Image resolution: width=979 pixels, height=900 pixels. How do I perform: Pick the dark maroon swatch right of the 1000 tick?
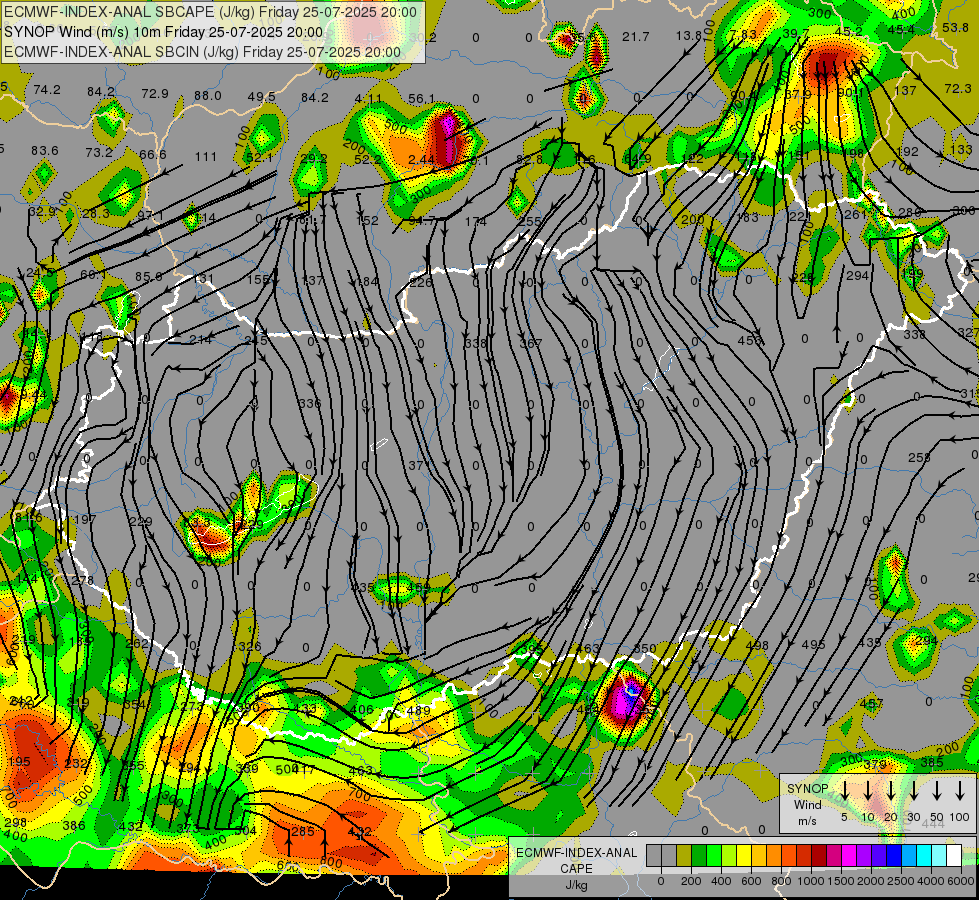(819, 856)
